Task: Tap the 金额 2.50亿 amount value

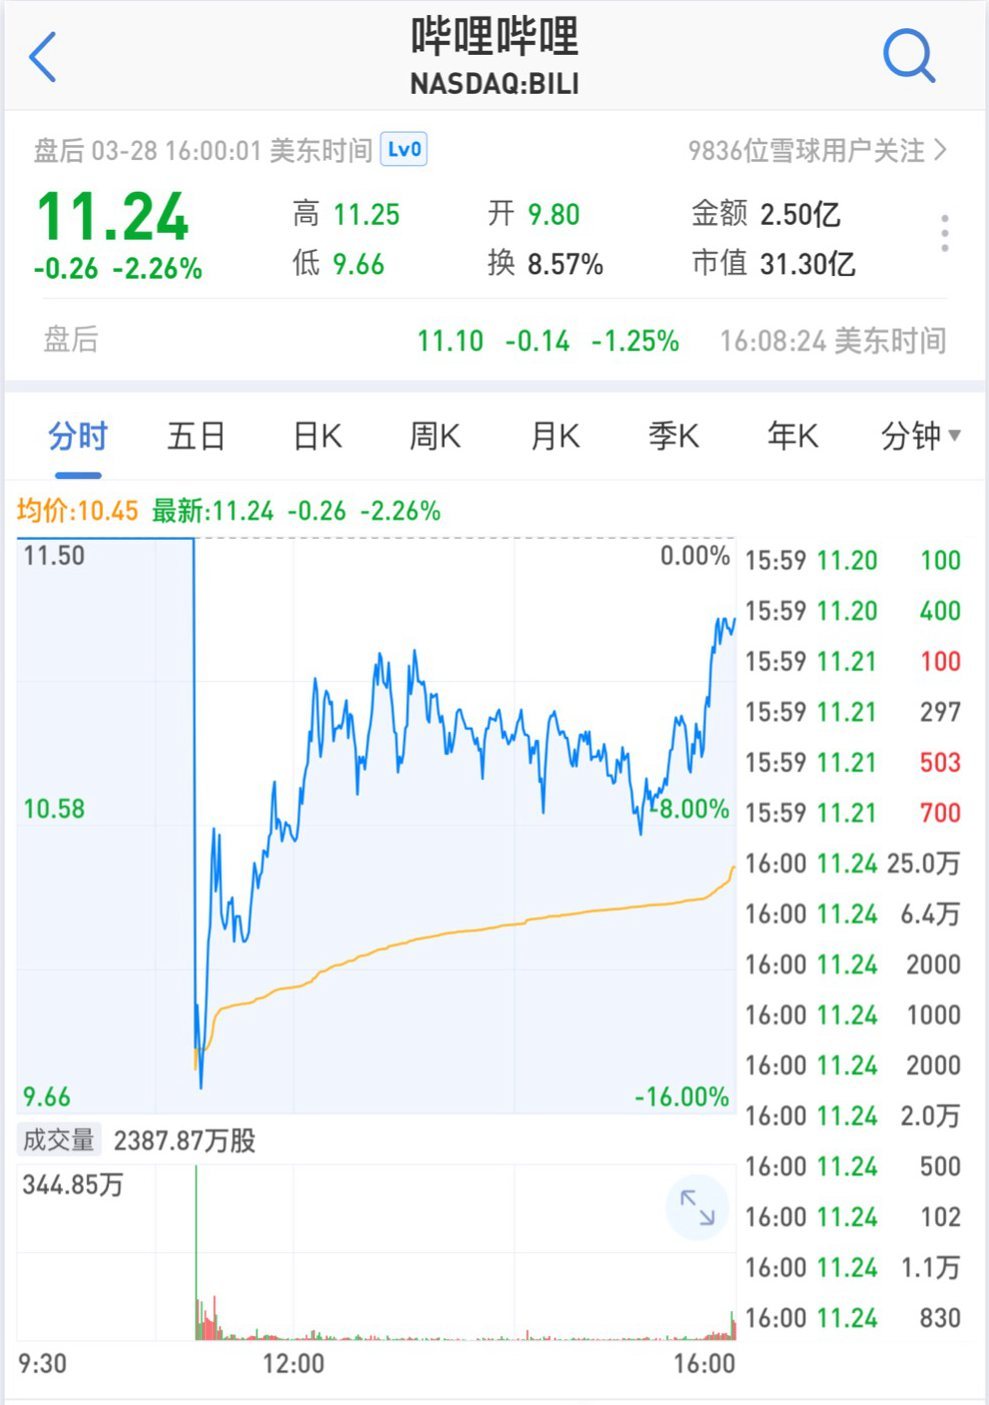Action: [766, 214]
